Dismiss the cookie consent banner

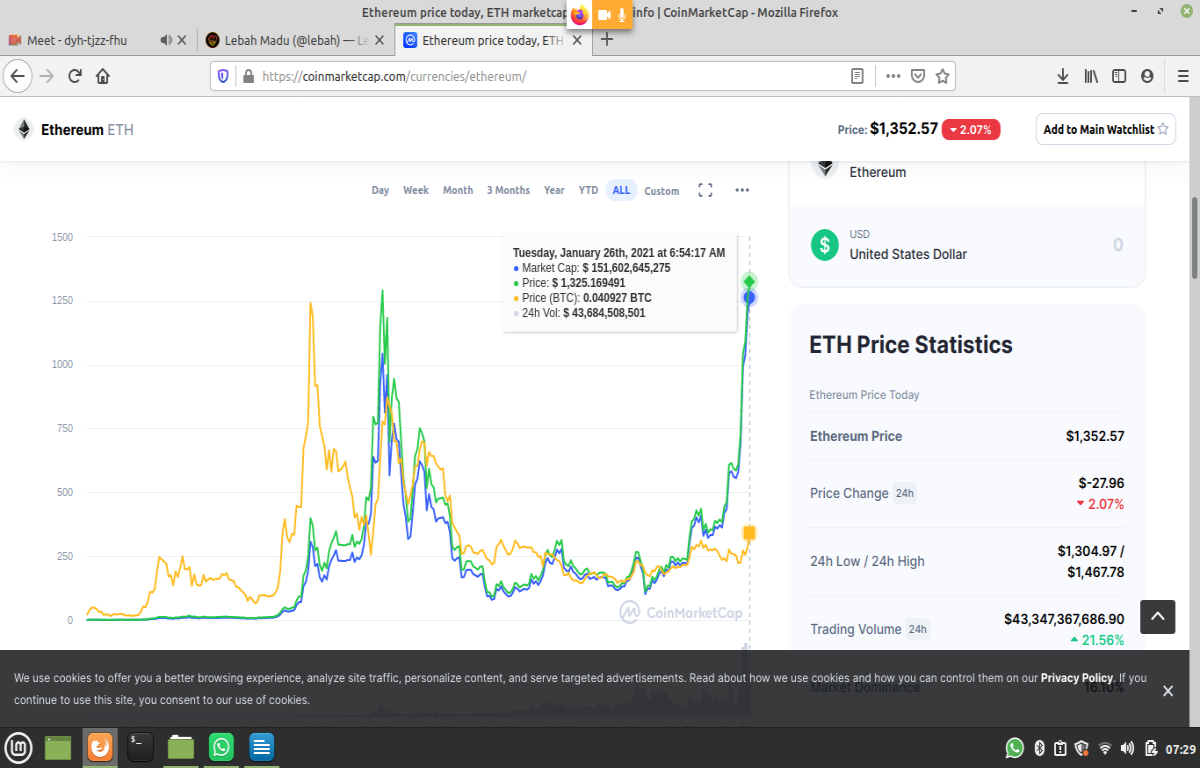tap(1167, 691)
